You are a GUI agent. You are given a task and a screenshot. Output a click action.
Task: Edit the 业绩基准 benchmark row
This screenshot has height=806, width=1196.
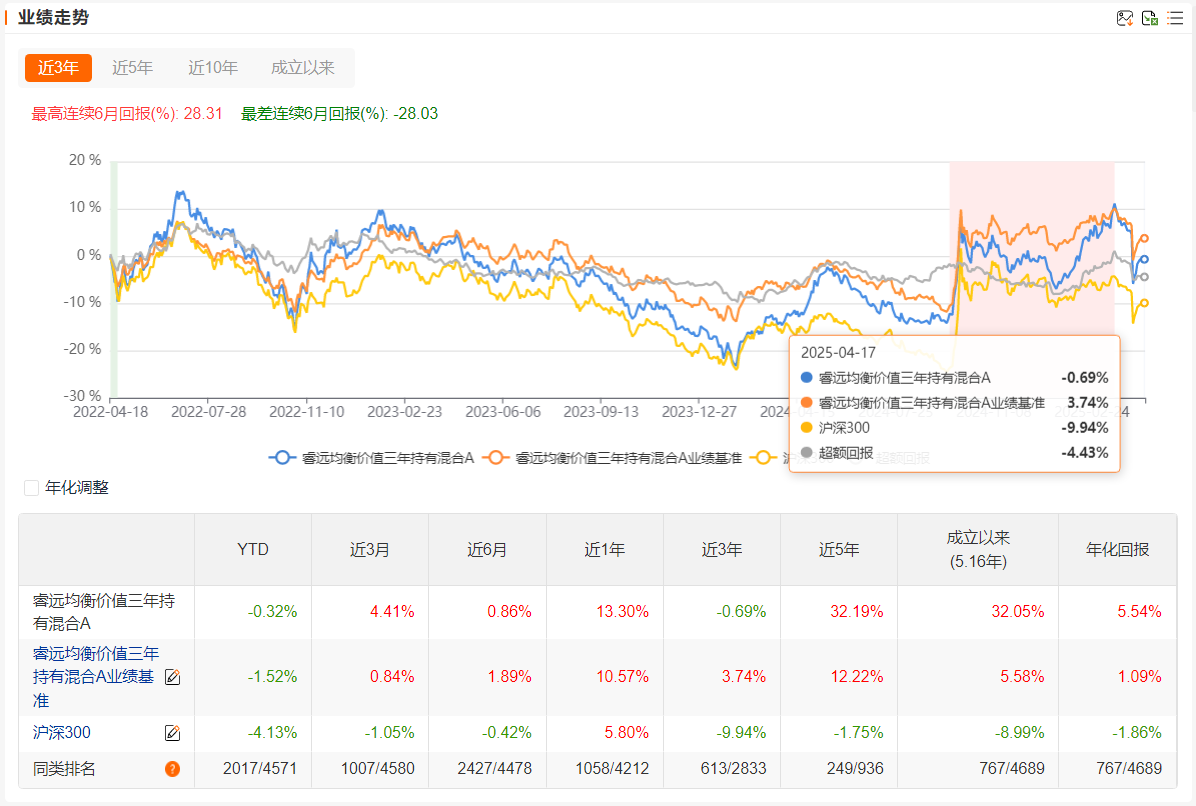[172, 677]
